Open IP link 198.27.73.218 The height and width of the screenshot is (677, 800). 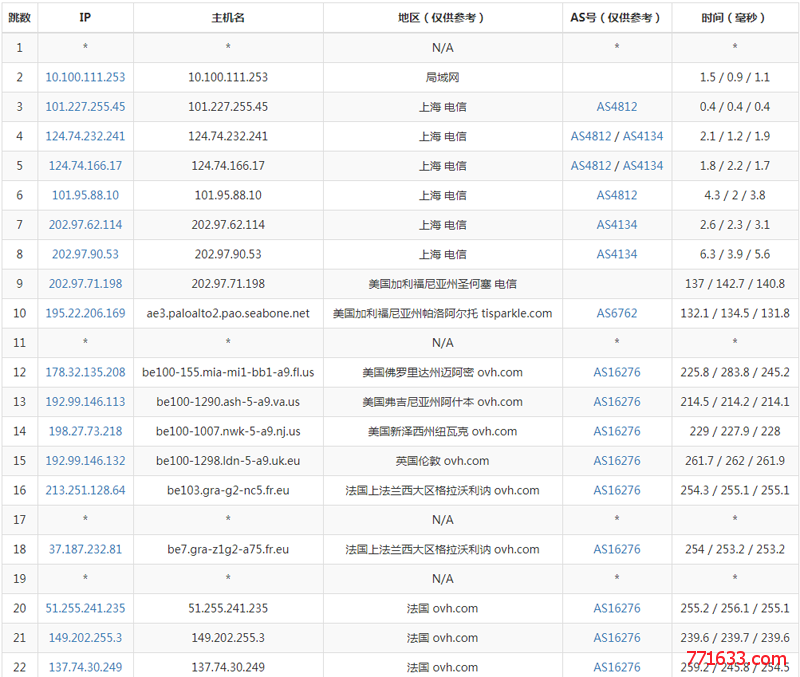(85, 432)
